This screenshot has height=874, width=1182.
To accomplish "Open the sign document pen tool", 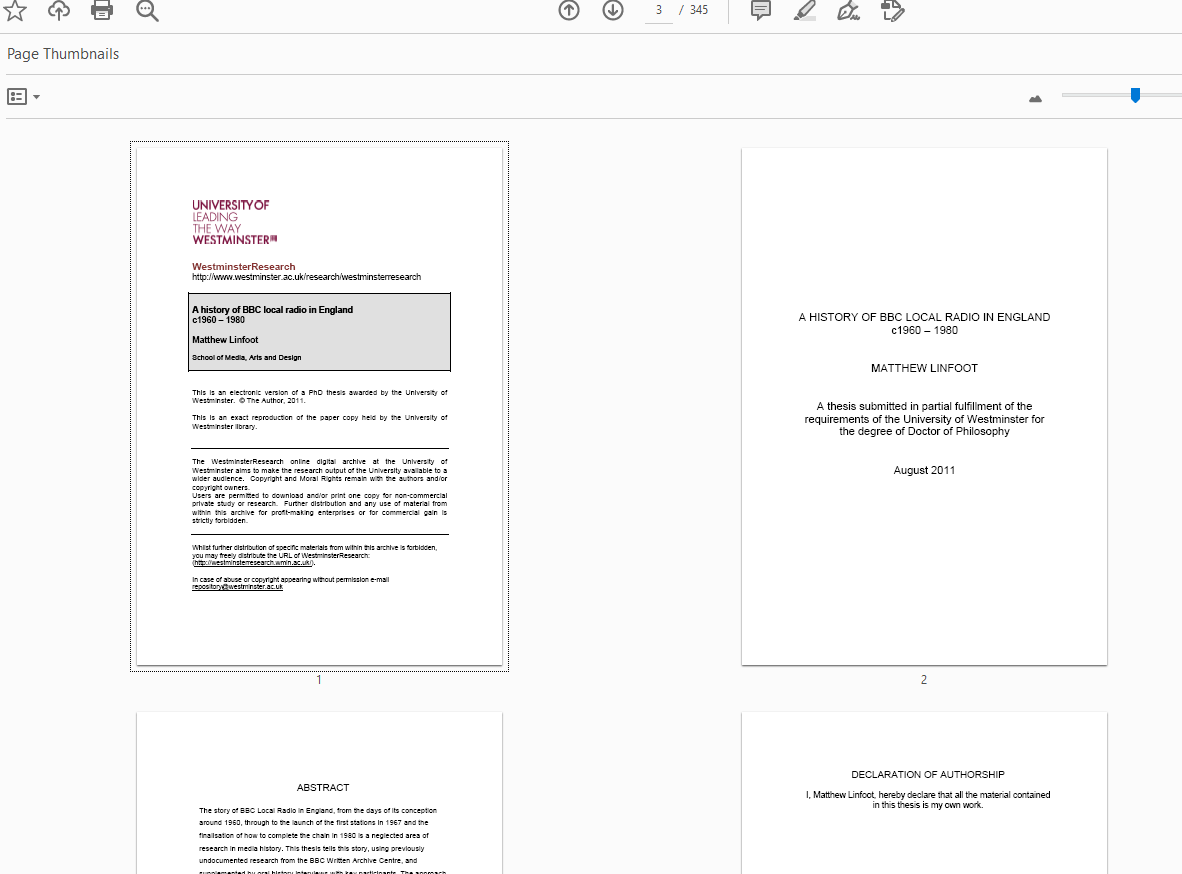I will pos(849,11).
